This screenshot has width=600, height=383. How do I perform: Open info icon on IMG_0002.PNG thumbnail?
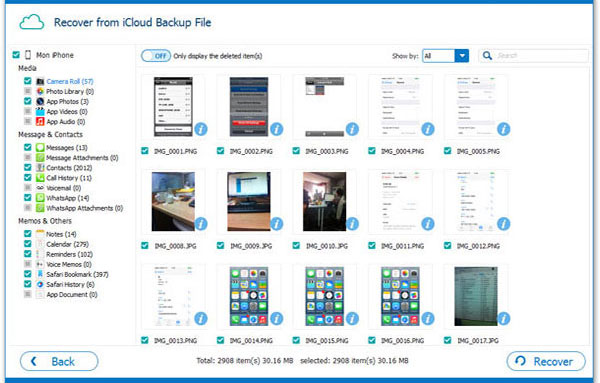[x=277, y=129]
